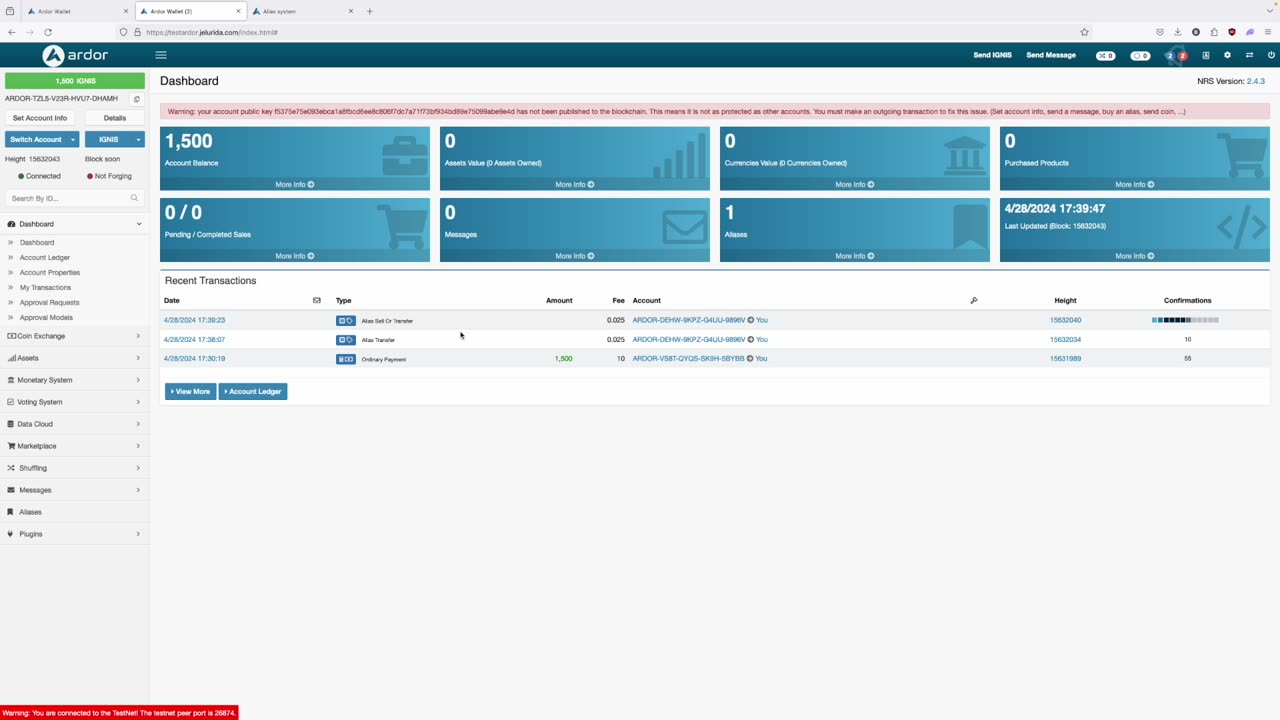Click the power logout icon in header
This screenshot has width=1280, height=720.
(1271, 55)
